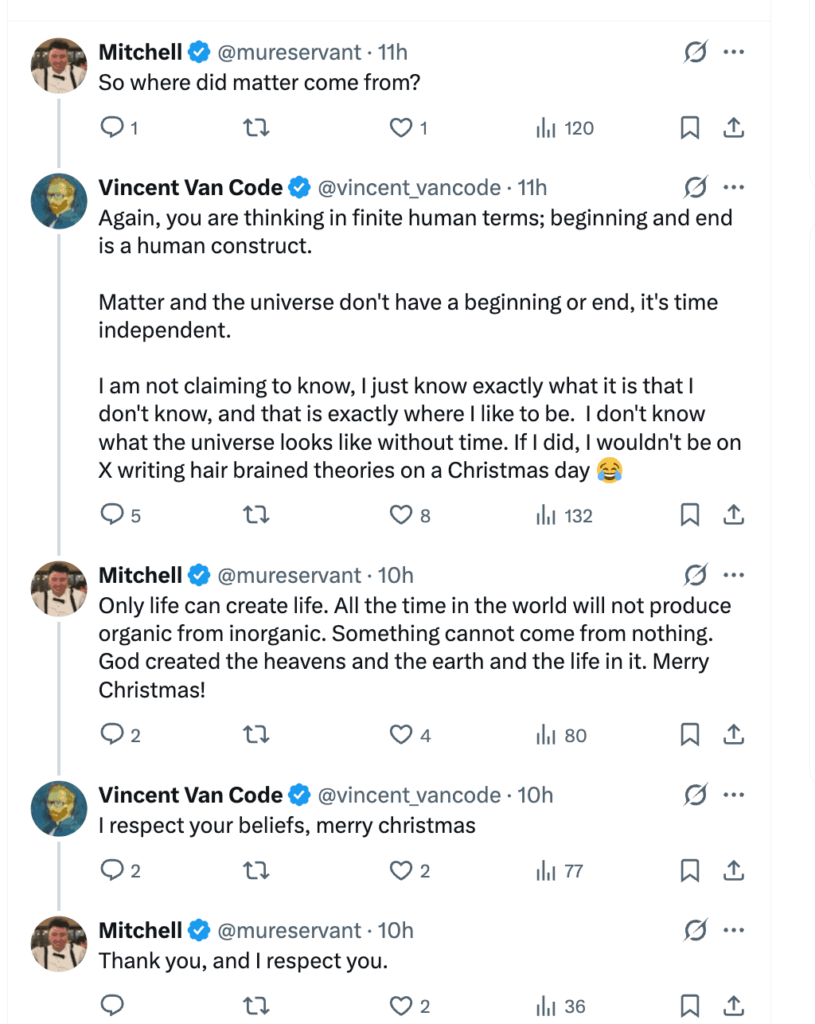815x1024 pixels.
Task: Click Vincent Van Code name on long reply
Action: click(190, 187)
